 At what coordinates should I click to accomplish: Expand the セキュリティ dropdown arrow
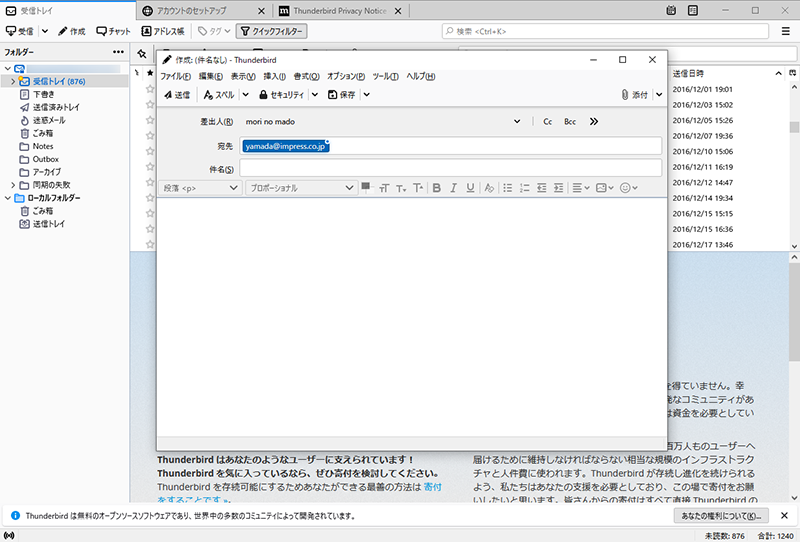pos(315,94)
